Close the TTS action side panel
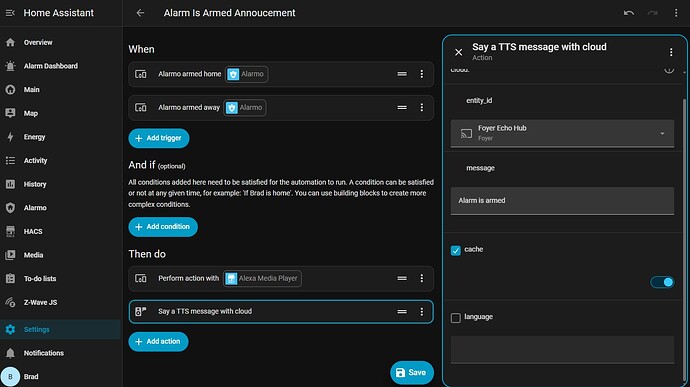 pyautogui.click(x=459, y=52)
